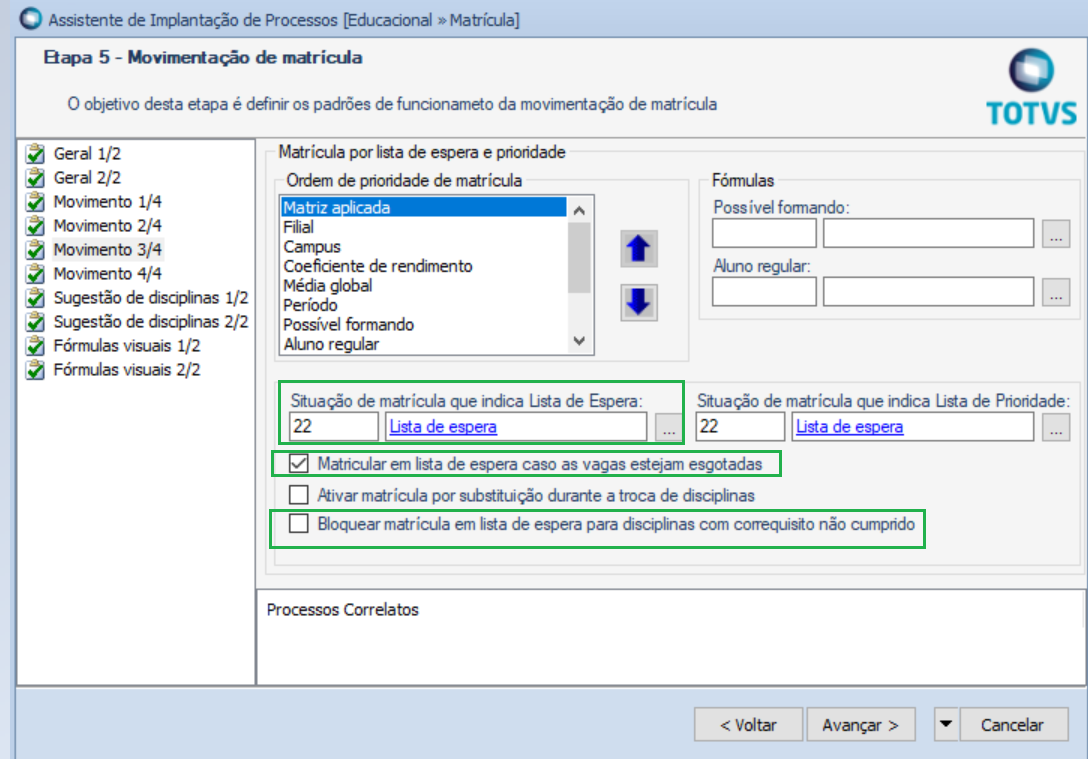This screenshot has height=759, width=1088.
Task: Click check icon beside Fórmulas visuais 1/2
Action: click(x=35, y=346)
